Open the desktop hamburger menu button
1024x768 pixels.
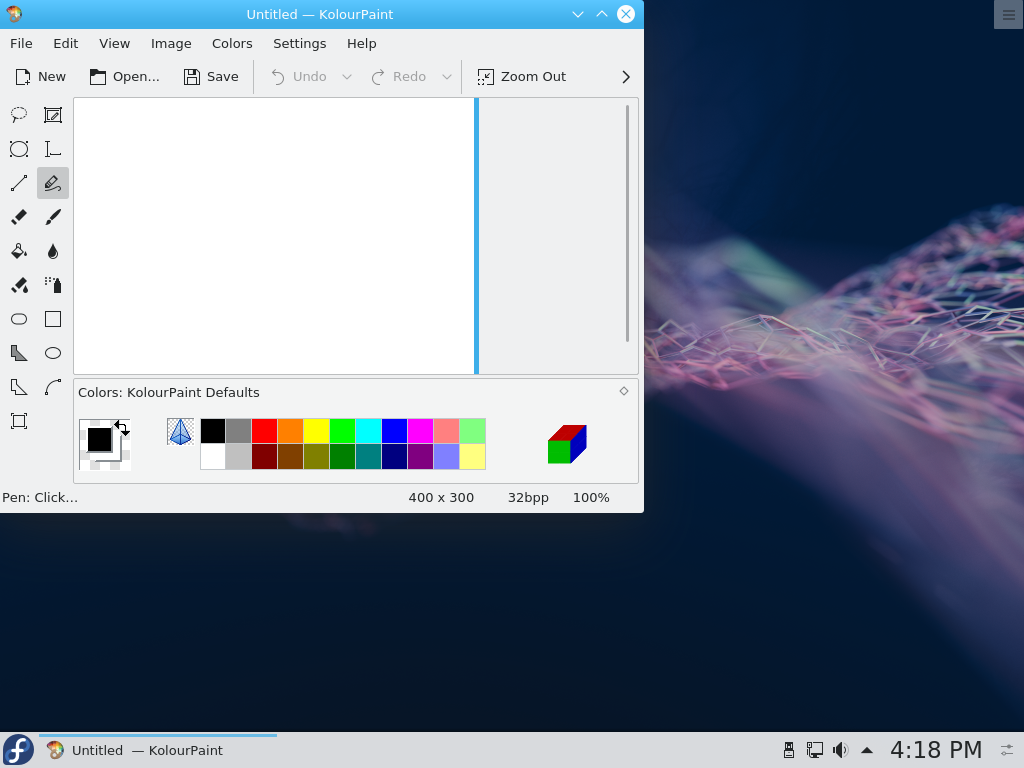tap(1008, 14)
